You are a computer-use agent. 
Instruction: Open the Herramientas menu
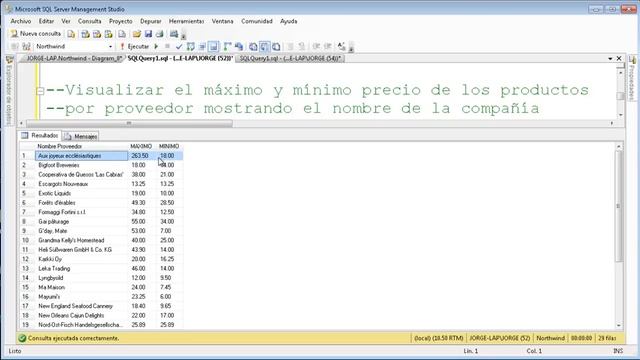point(186,21)
